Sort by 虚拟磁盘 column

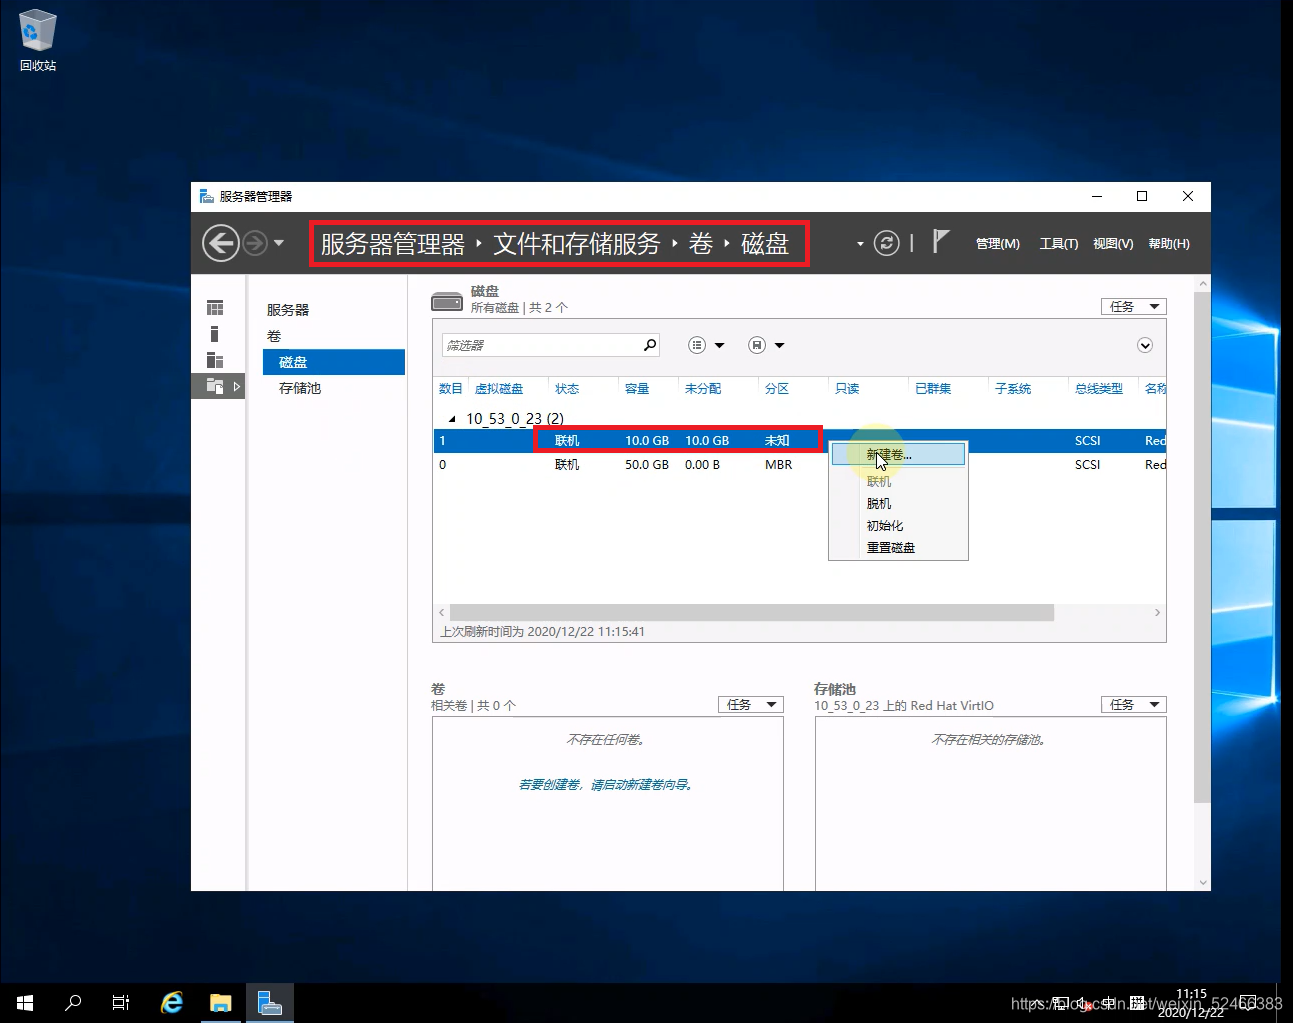(x=499, y=389)
